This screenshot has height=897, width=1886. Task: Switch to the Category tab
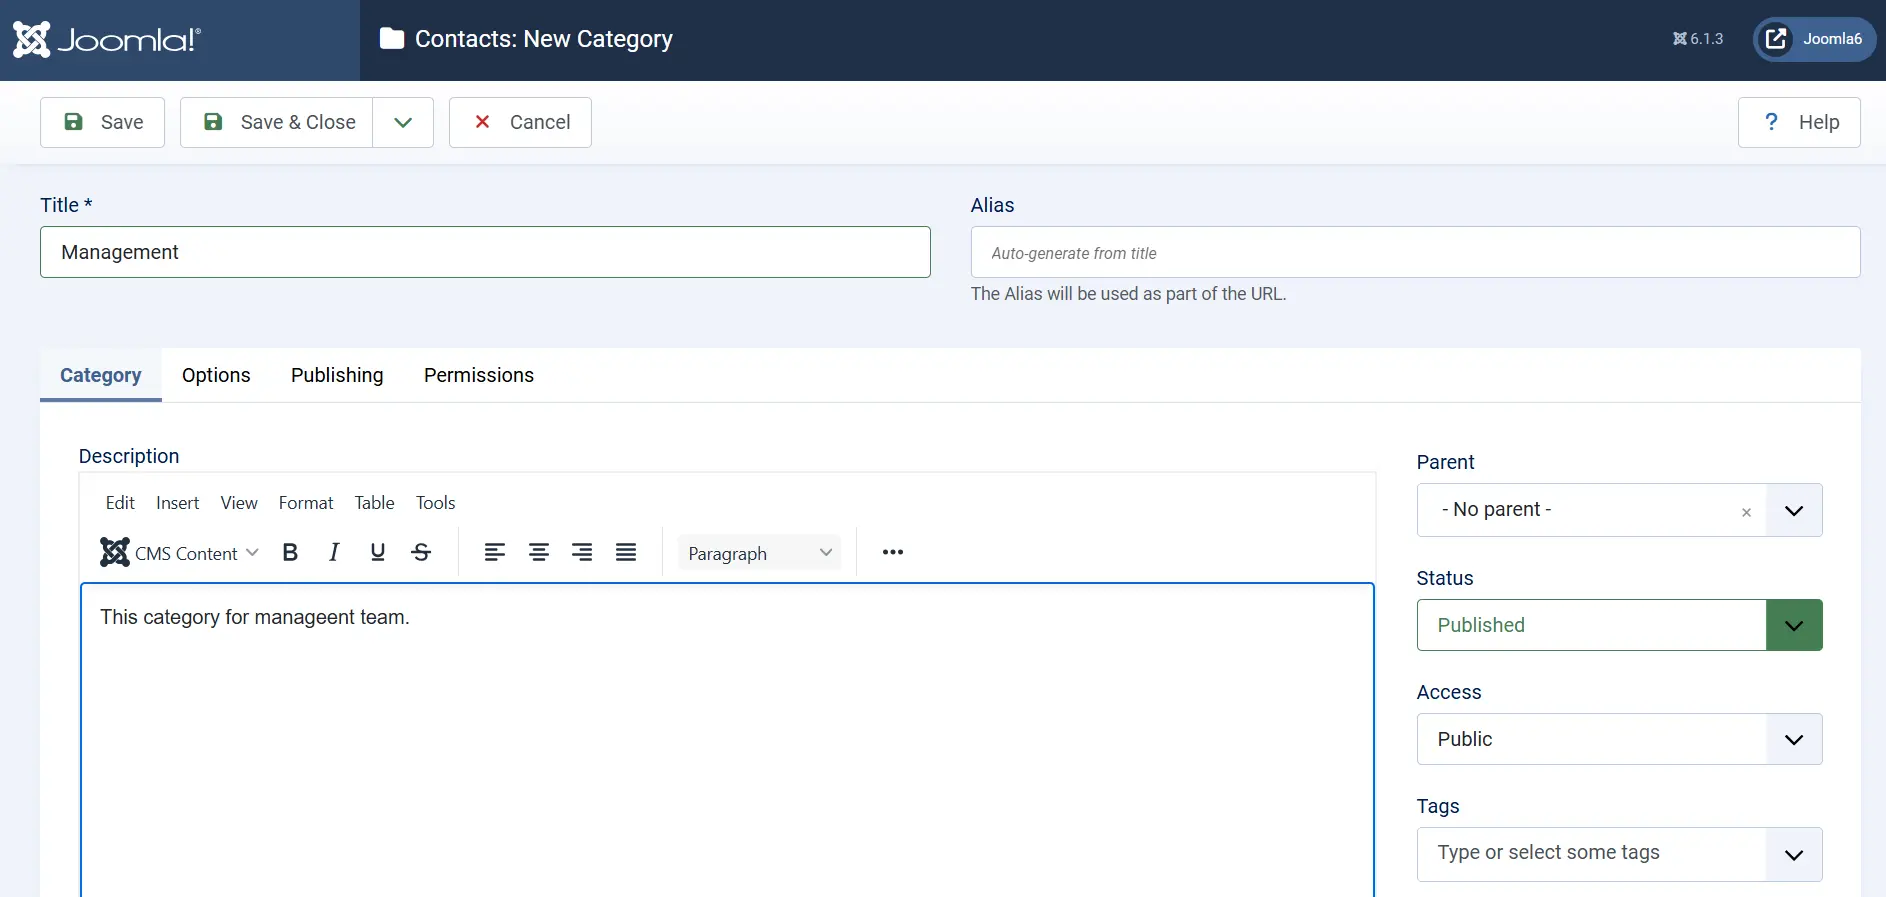pyautogui.click(x=101, y=375)
